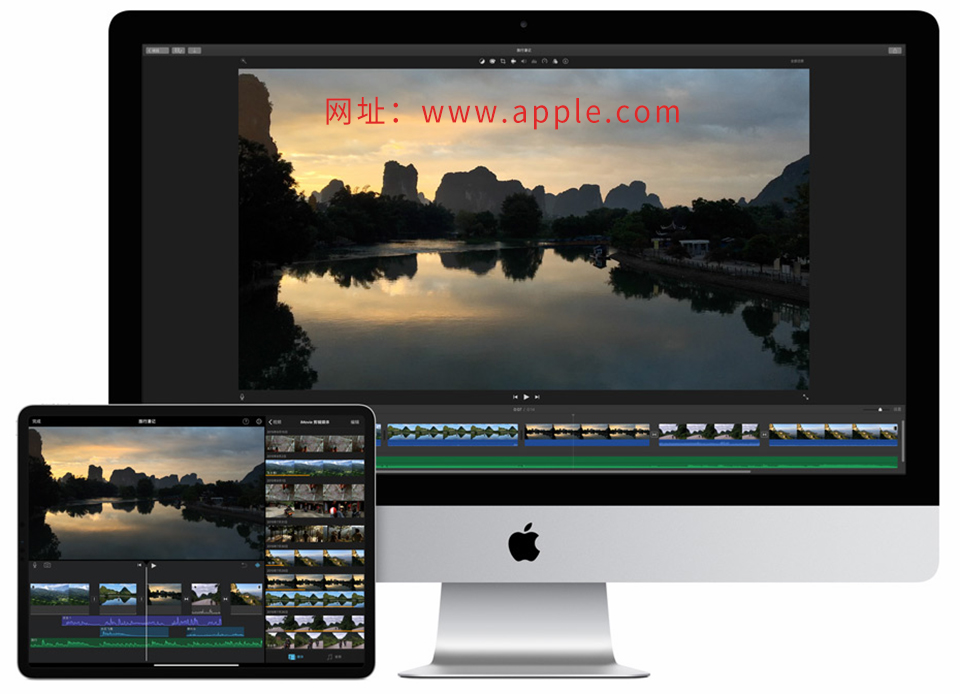Click the second toolbar button next to projects back button
This screenshot has width=960, height=694.
178,50
